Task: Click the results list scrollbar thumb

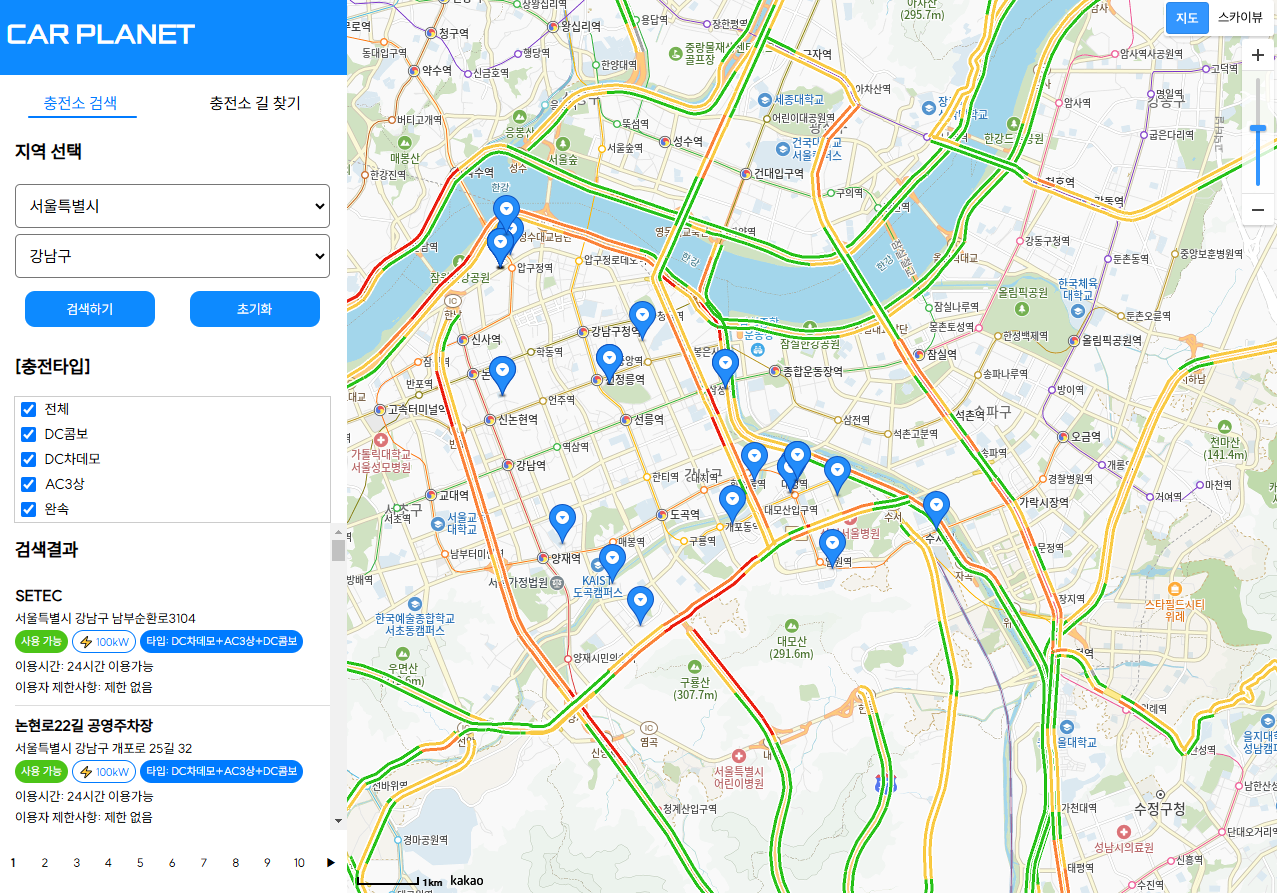Action: [x=338, y=551]
